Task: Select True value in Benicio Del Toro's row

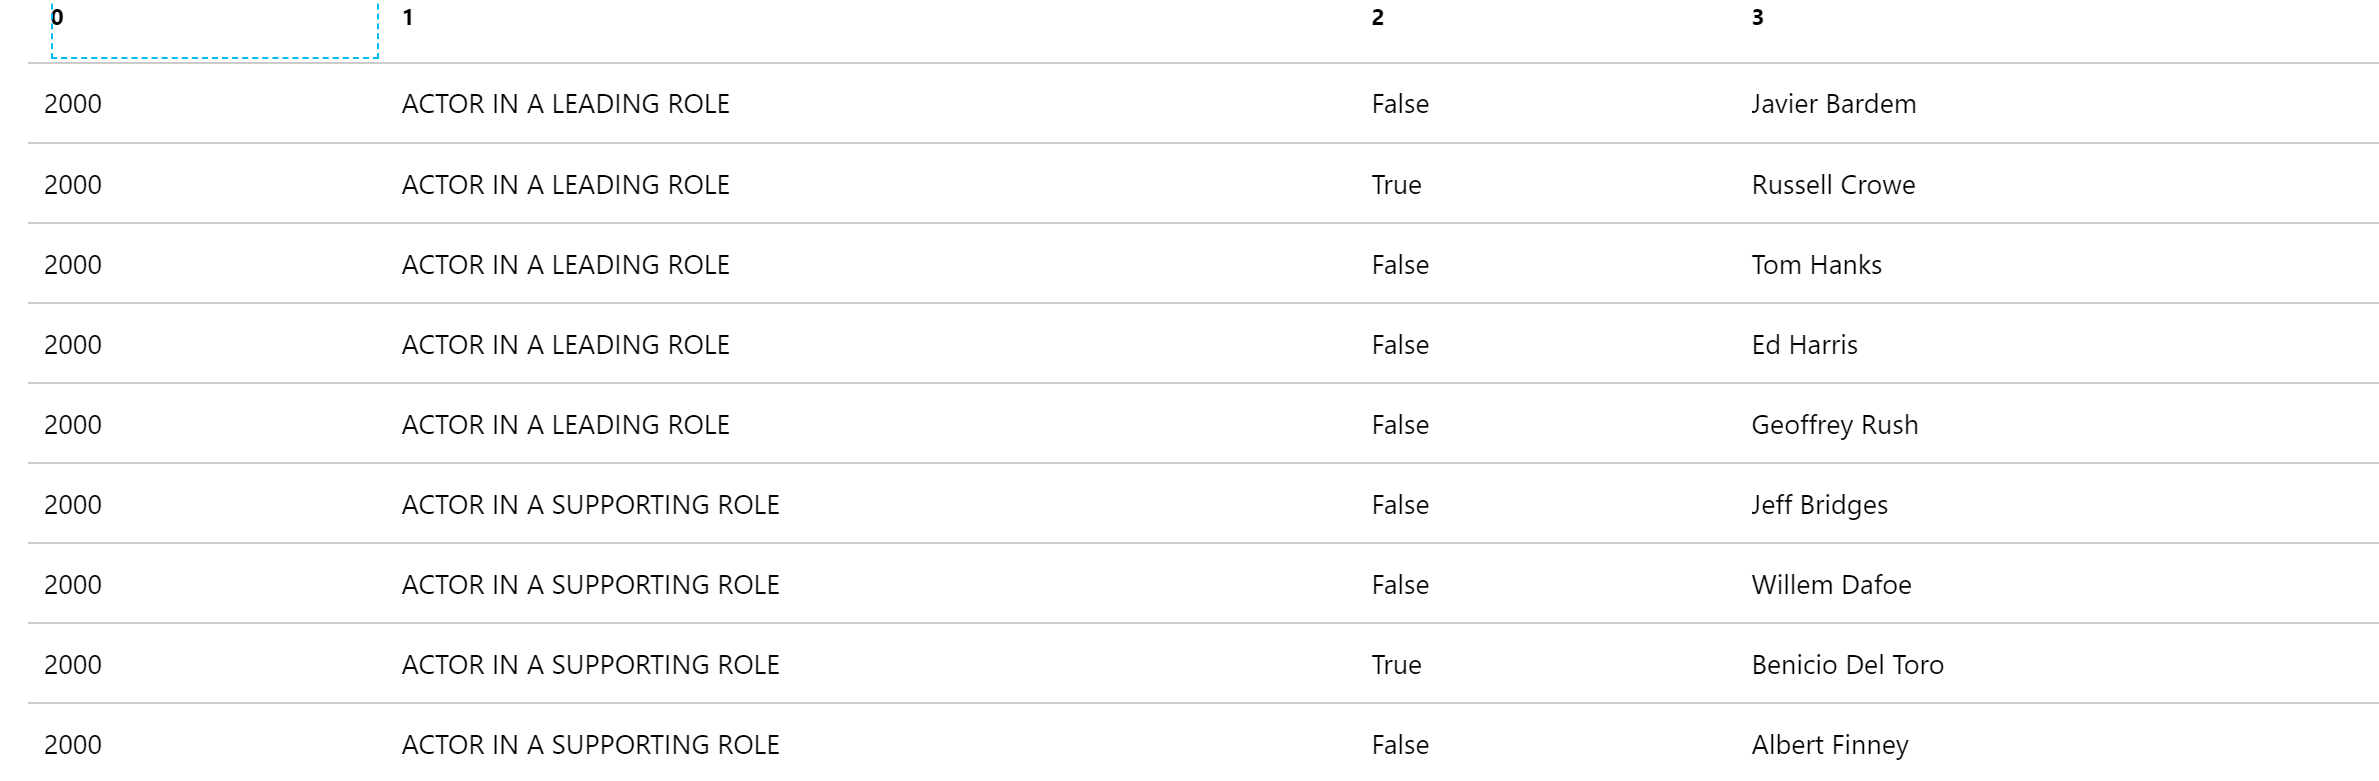Action: tap(1396, 665)
